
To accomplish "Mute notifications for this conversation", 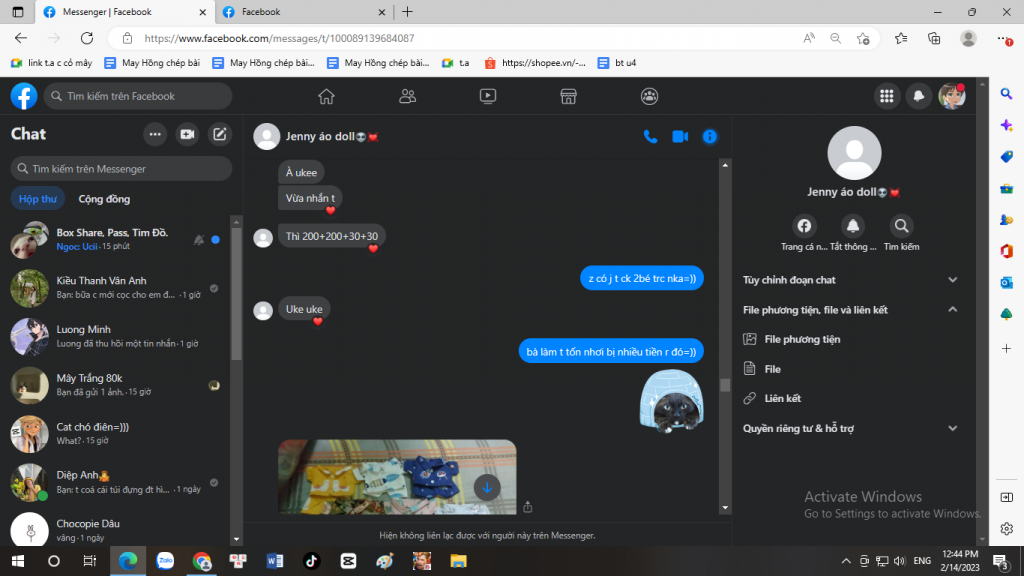I will [x=853, y=226].
